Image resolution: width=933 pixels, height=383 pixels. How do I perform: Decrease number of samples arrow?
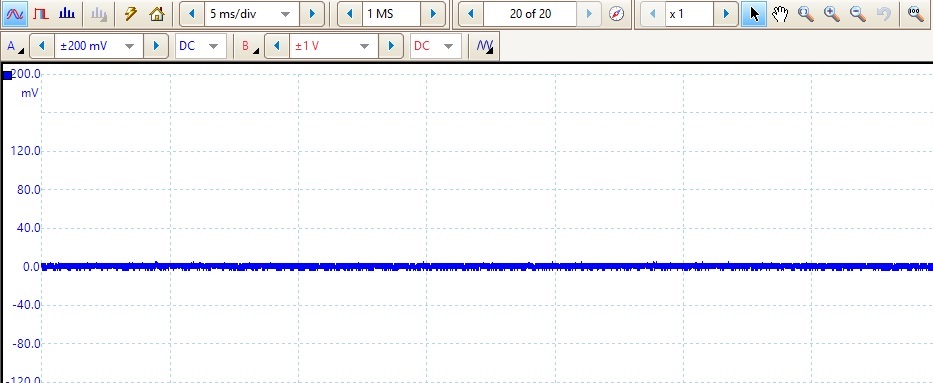point(350,14)
